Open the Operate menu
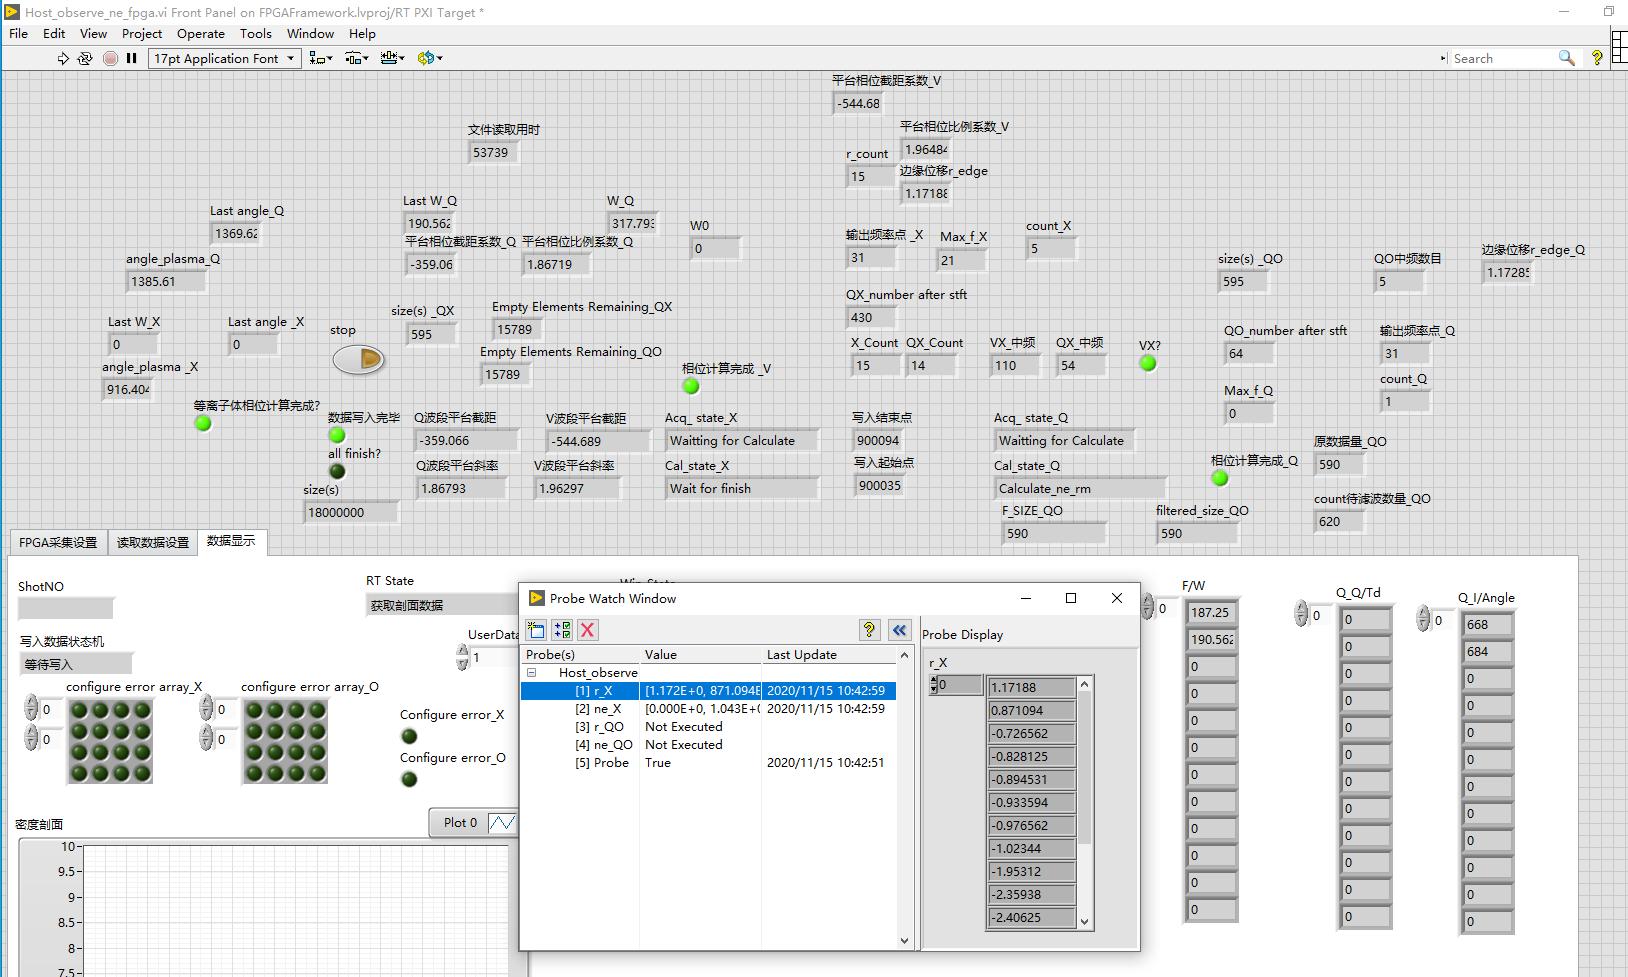The image size is (1628, 977). 201,33
